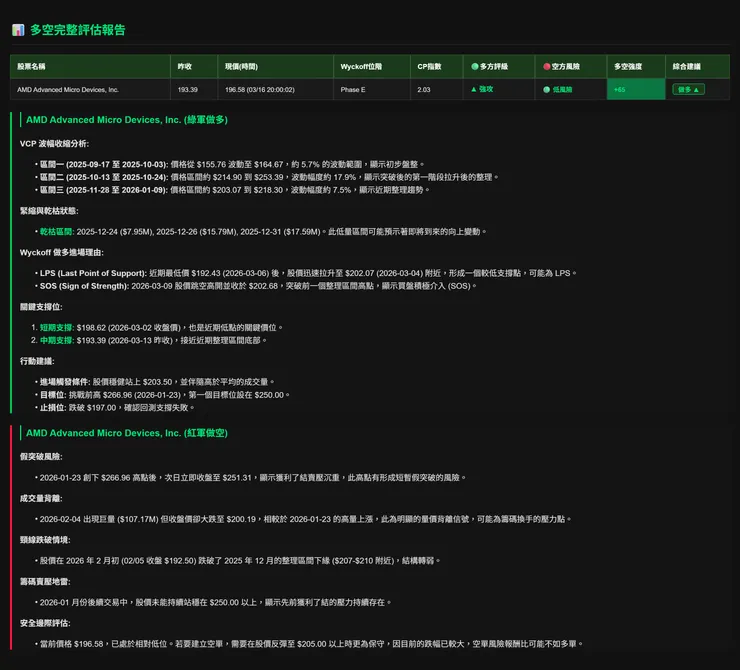The height and width of the screenshot is (670, 740).
Task: Click the green circle icon in 多方評級 header
Action: pos(474,67)
